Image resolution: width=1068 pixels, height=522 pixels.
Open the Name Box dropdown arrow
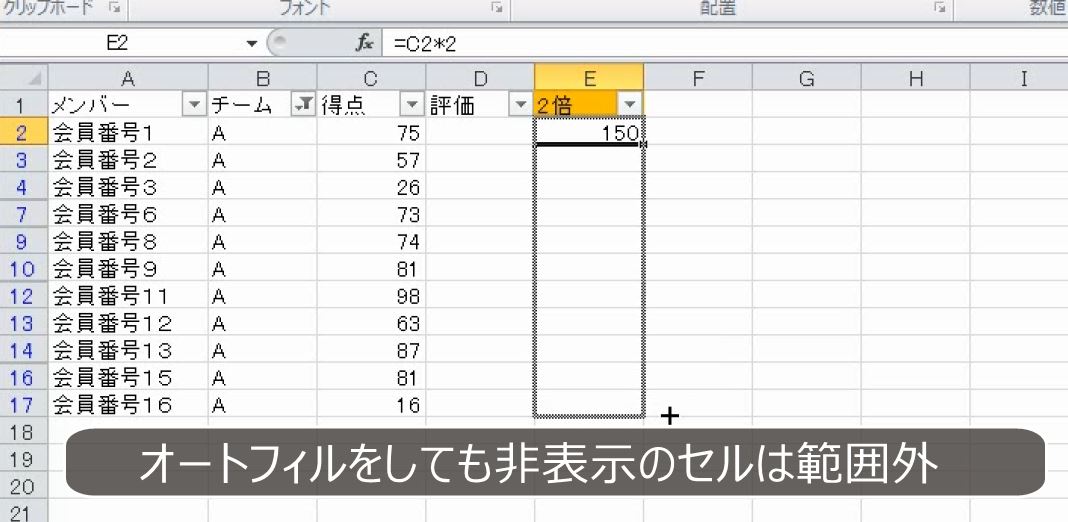252,44
